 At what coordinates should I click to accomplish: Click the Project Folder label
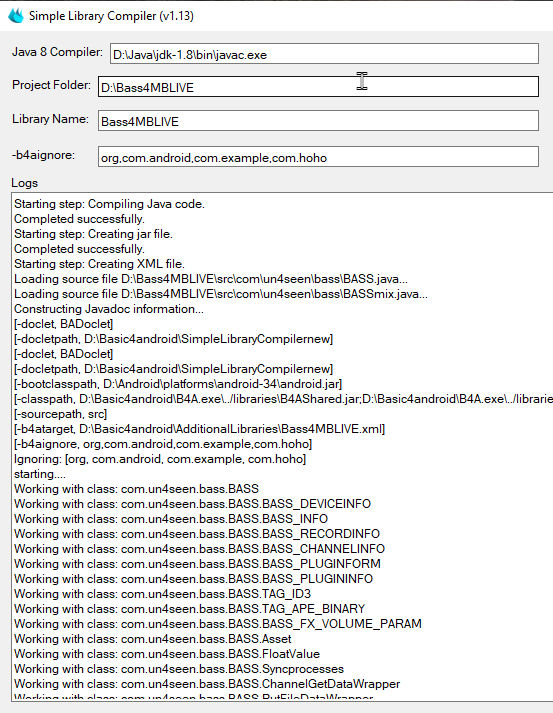[51, 85]
